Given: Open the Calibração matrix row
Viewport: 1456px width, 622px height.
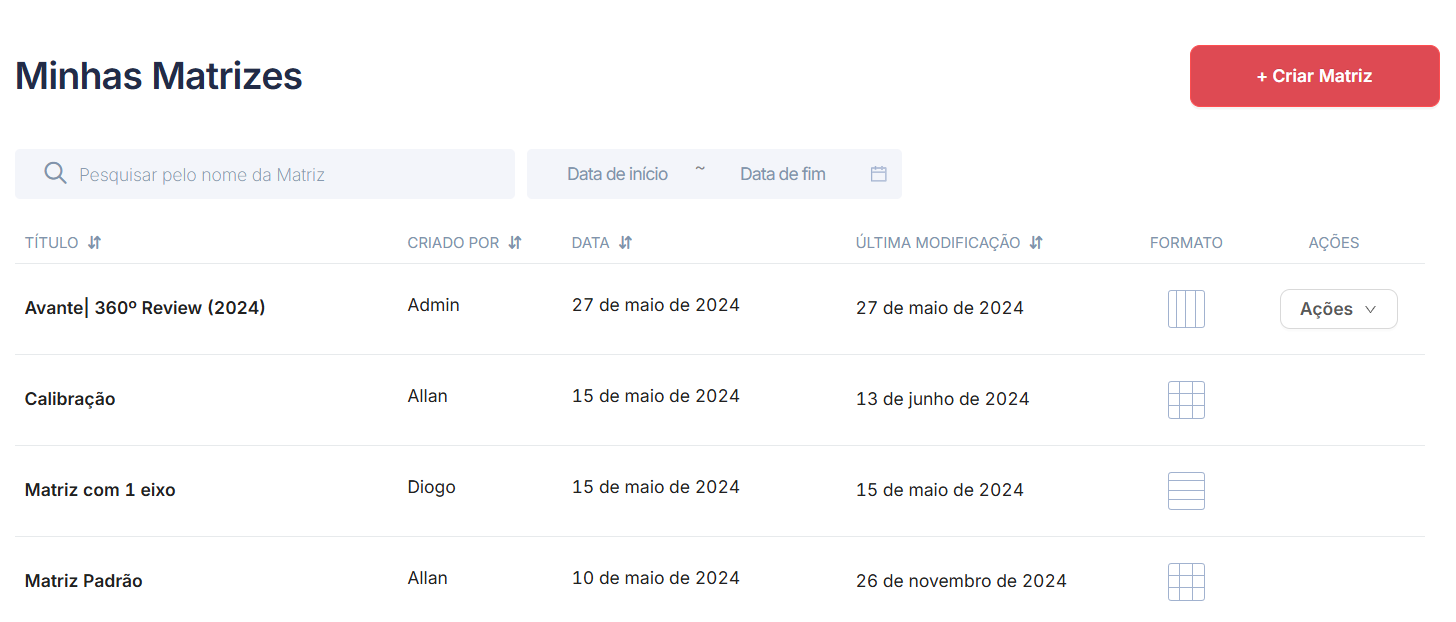Looking at the screenshot, I should 720,400.
